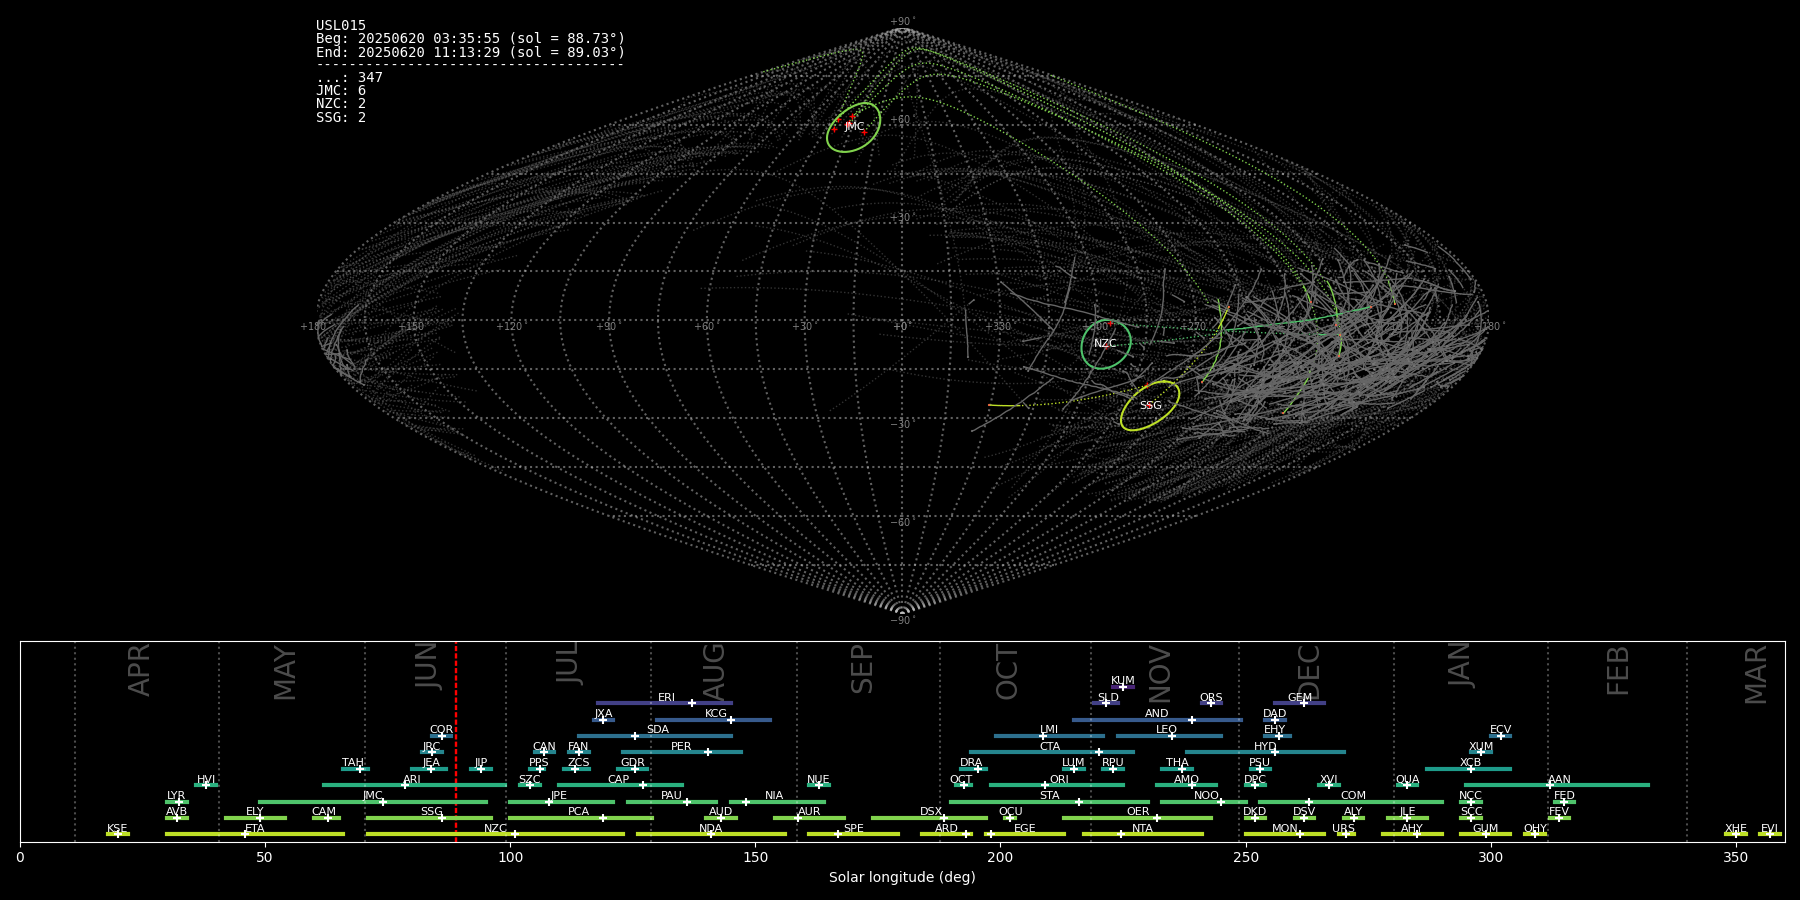Image resolution: width=1800 pixels, height=900 pixels.
Task: Click the NZC shower bar in the timeline
Action: coord(495,834)
